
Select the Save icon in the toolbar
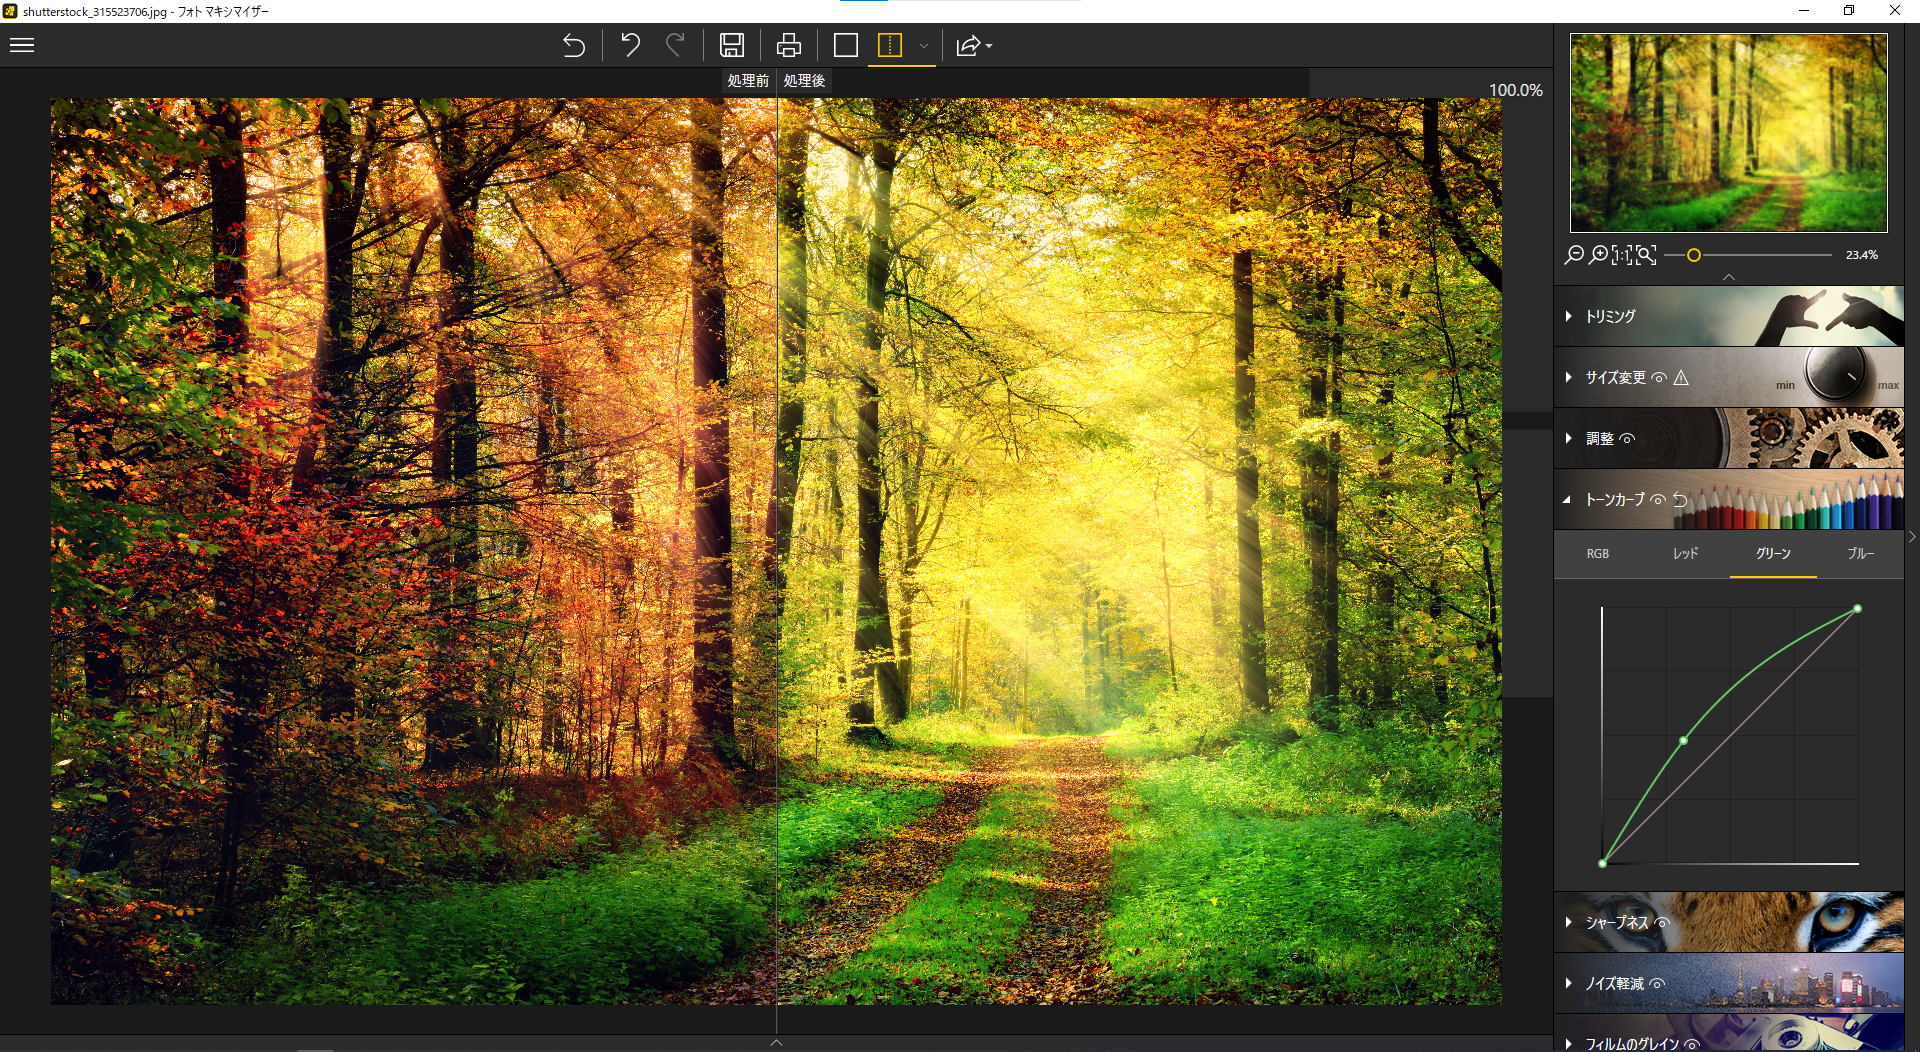(733, 45)
